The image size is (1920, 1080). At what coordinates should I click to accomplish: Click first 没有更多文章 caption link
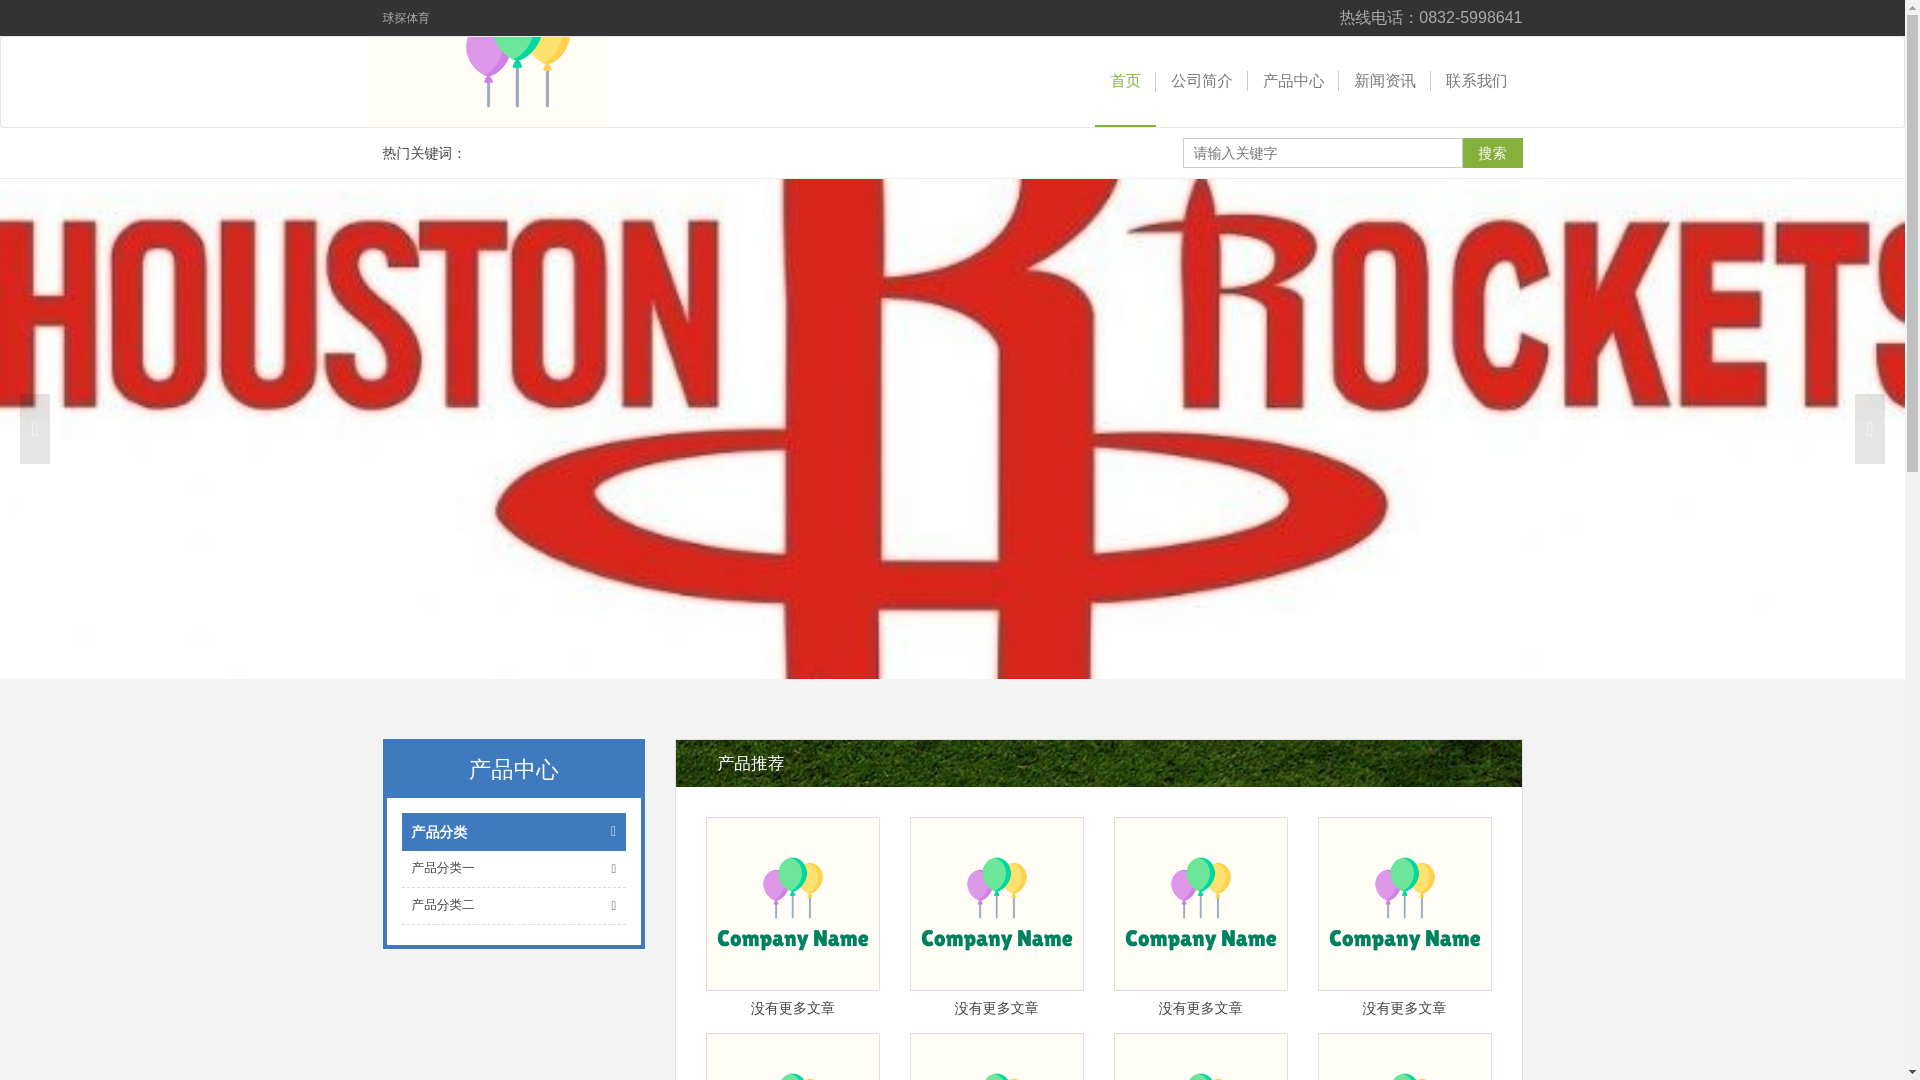[x=793, y=1009]
